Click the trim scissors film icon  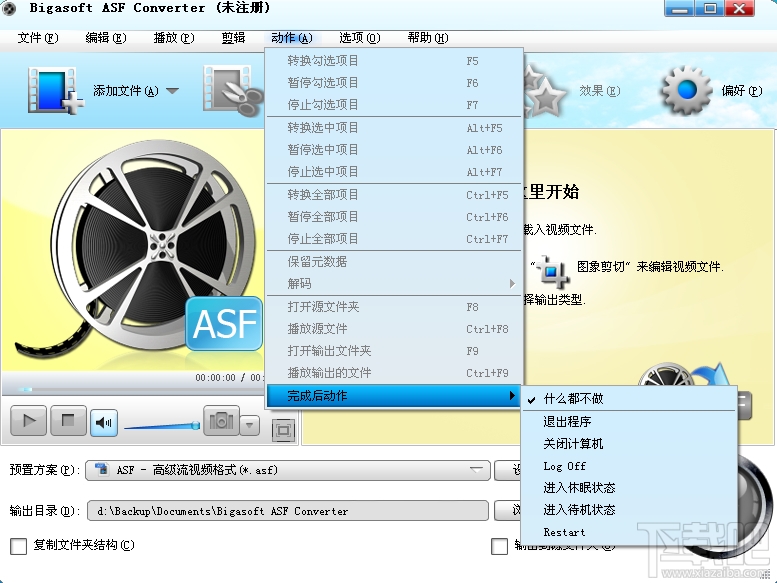[x=232, y=91]
